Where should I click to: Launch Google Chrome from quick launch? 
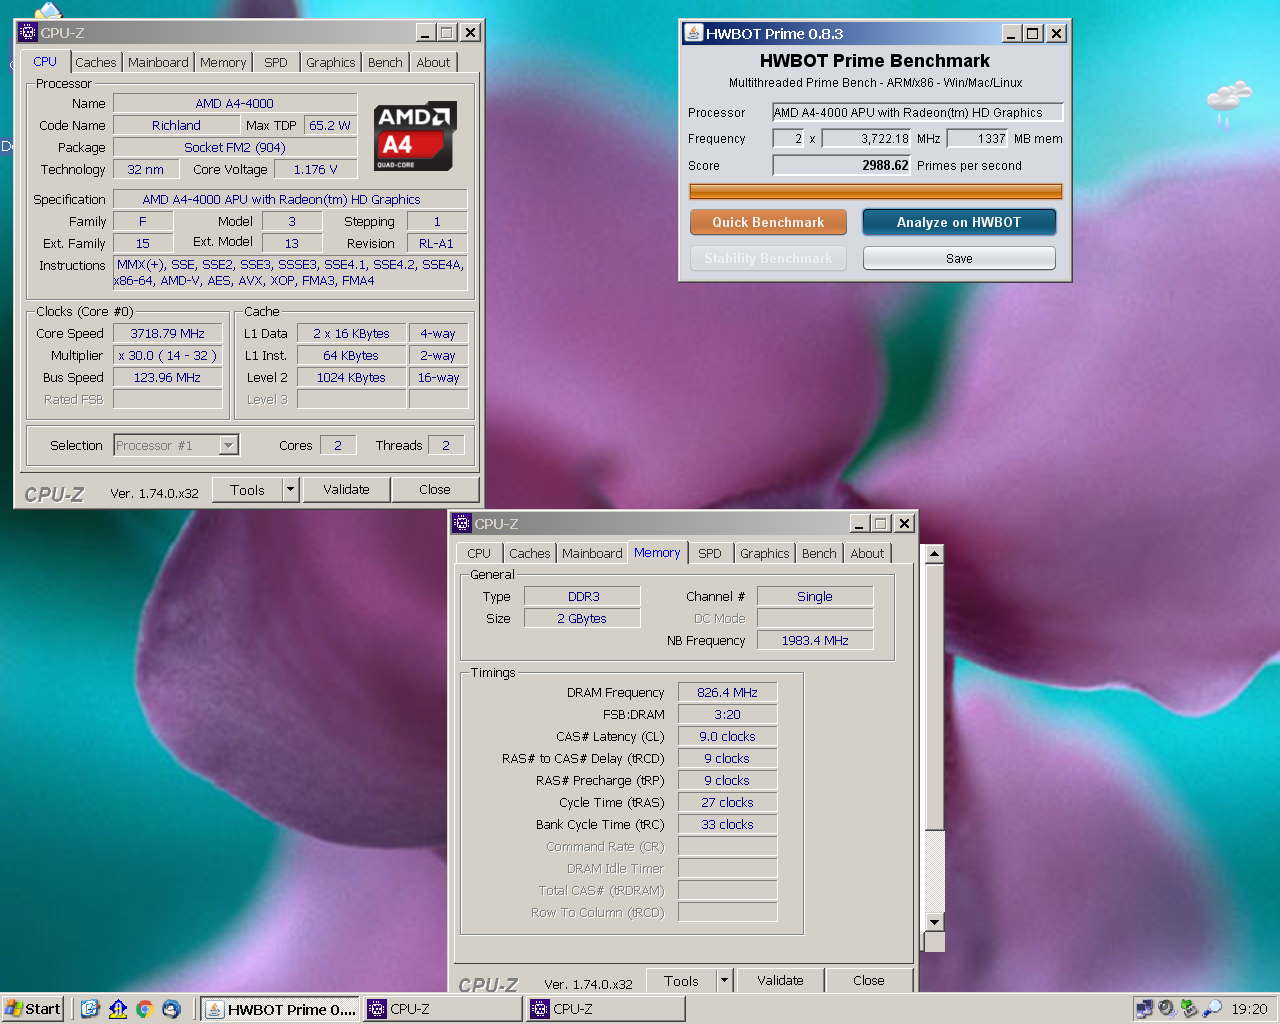(x=144, y=1009)
